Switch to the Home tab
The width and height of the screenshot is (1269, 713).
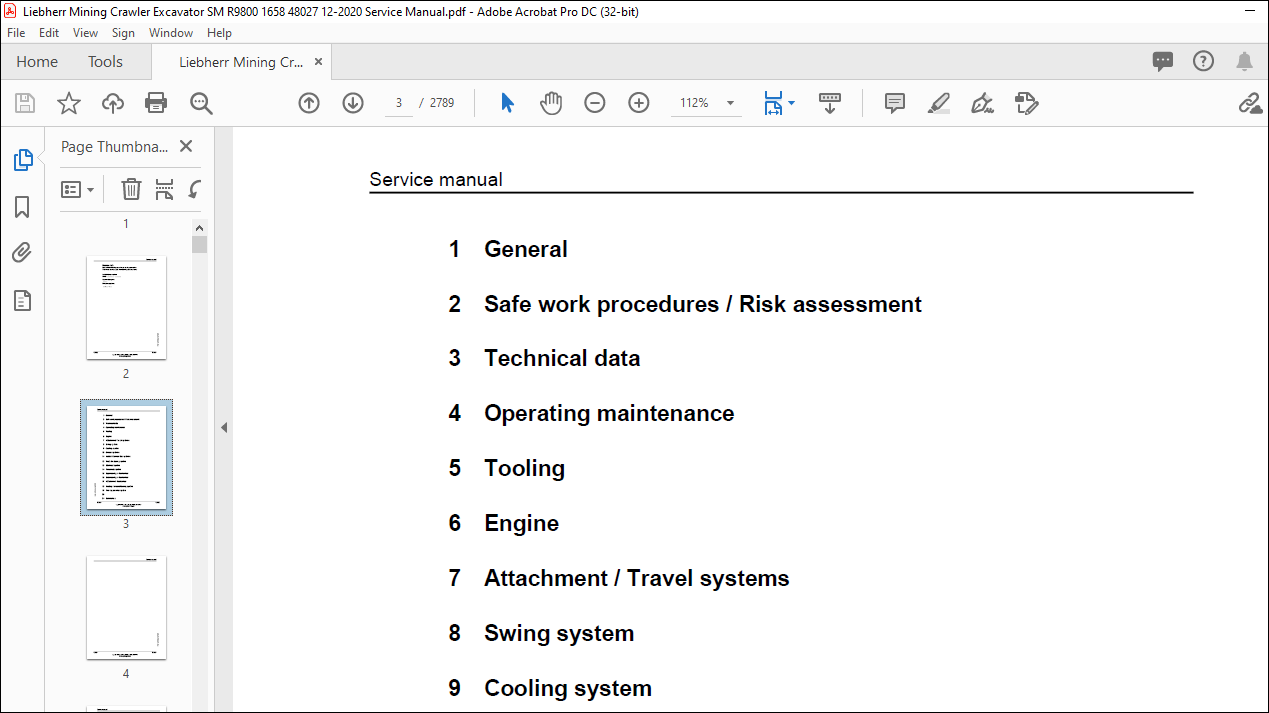[37, 62]
